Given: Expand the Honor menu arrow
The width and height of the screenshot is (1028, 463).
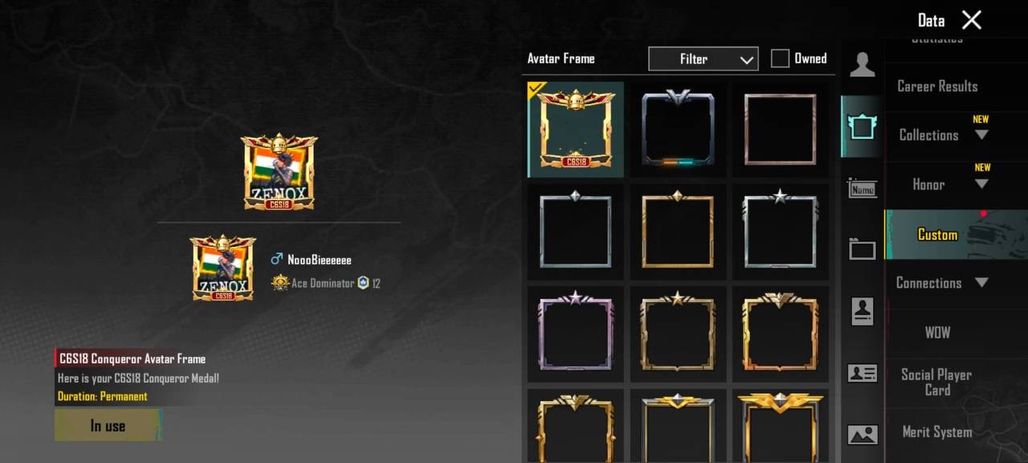Looking at the screenshot, I should coord(981,184).
